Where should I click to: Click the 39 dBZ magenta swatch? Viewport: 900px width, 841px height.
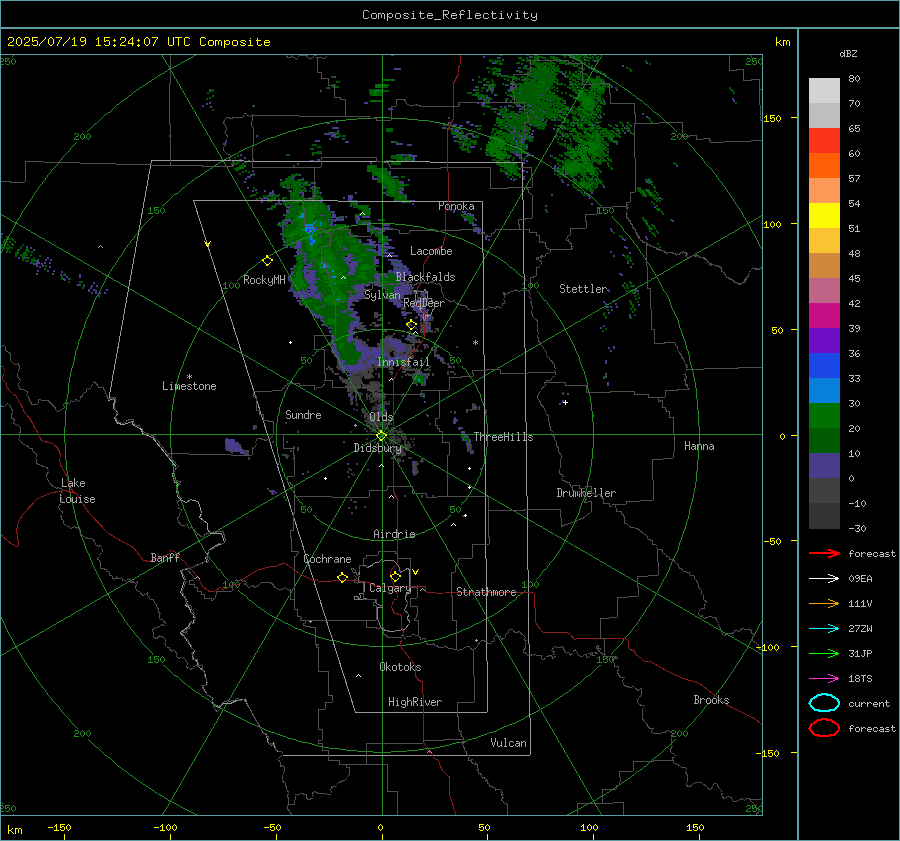[x=824, y=316]
